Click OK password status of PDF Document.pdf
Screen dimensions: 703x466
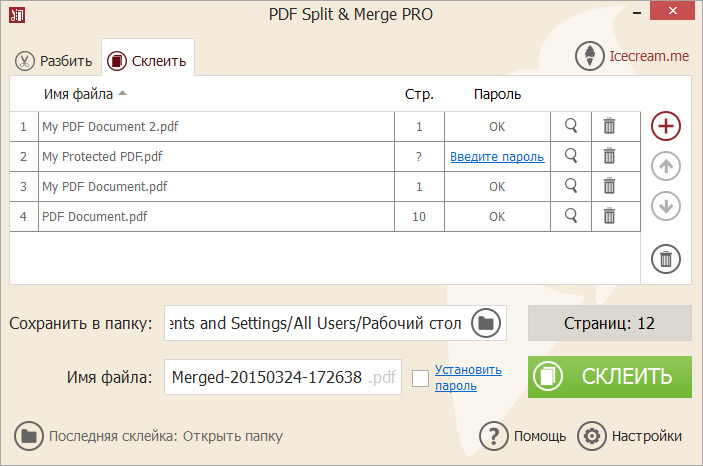[x=497, y=217]
